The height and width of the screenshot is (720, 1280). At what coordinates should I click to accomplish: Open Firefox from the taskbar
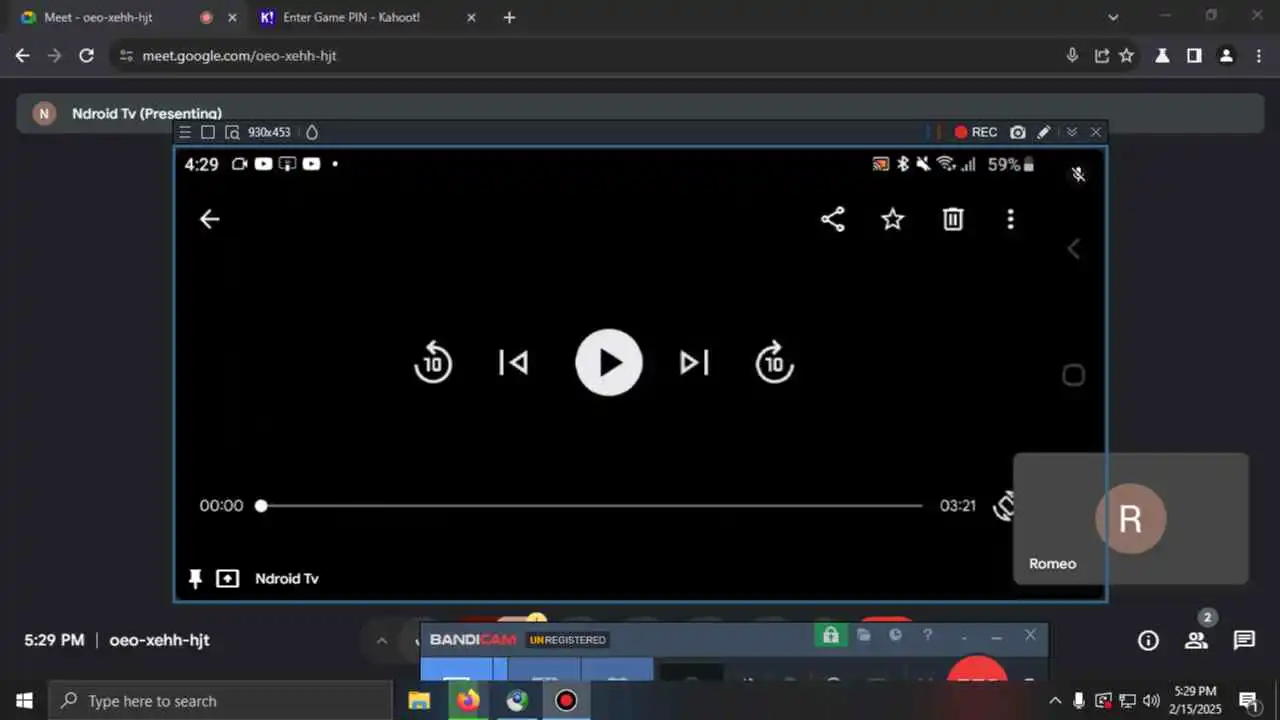tap(468, 700)
